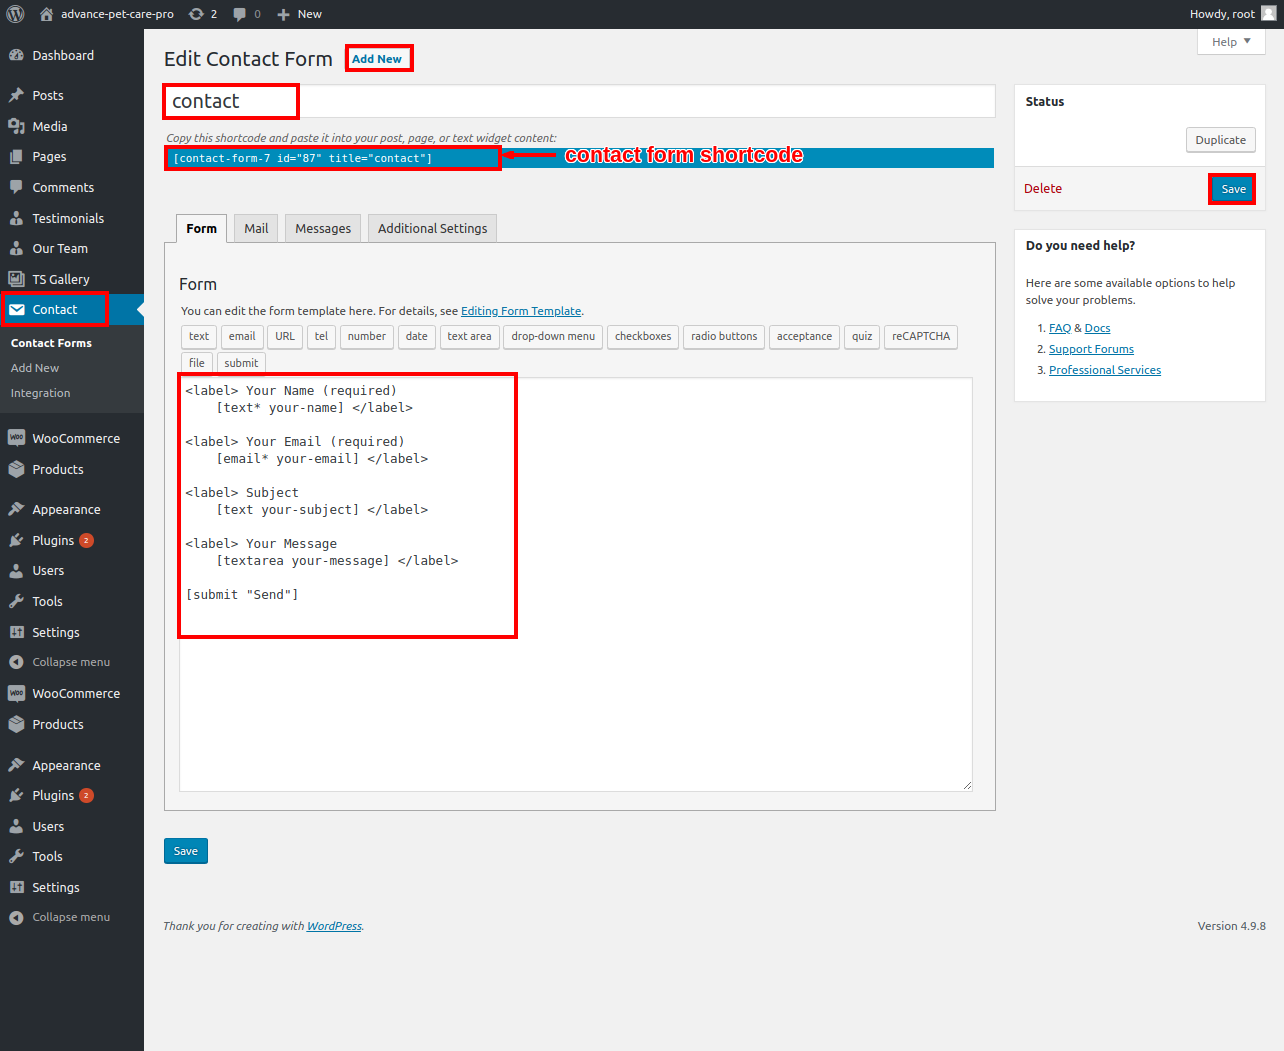
Task: Click the TS Gallery sidebar icon
Action: click(x=16, y=279)
